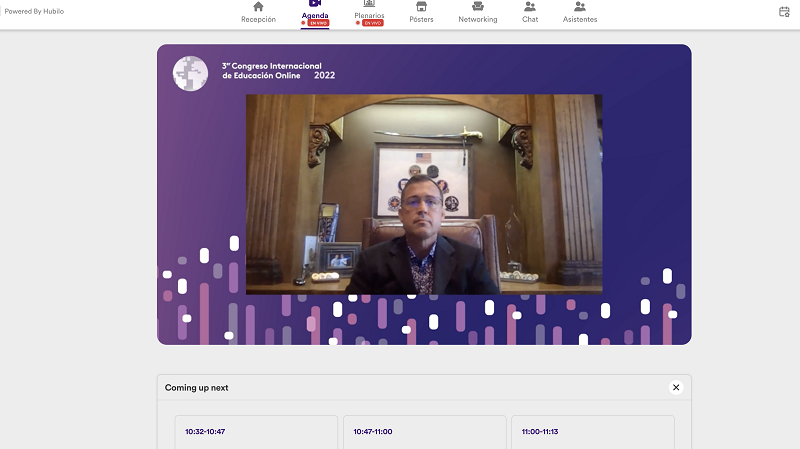This screenshot has width=800, height=449.
Task: Select the Agenda camera icon
Action: (315, 3)
